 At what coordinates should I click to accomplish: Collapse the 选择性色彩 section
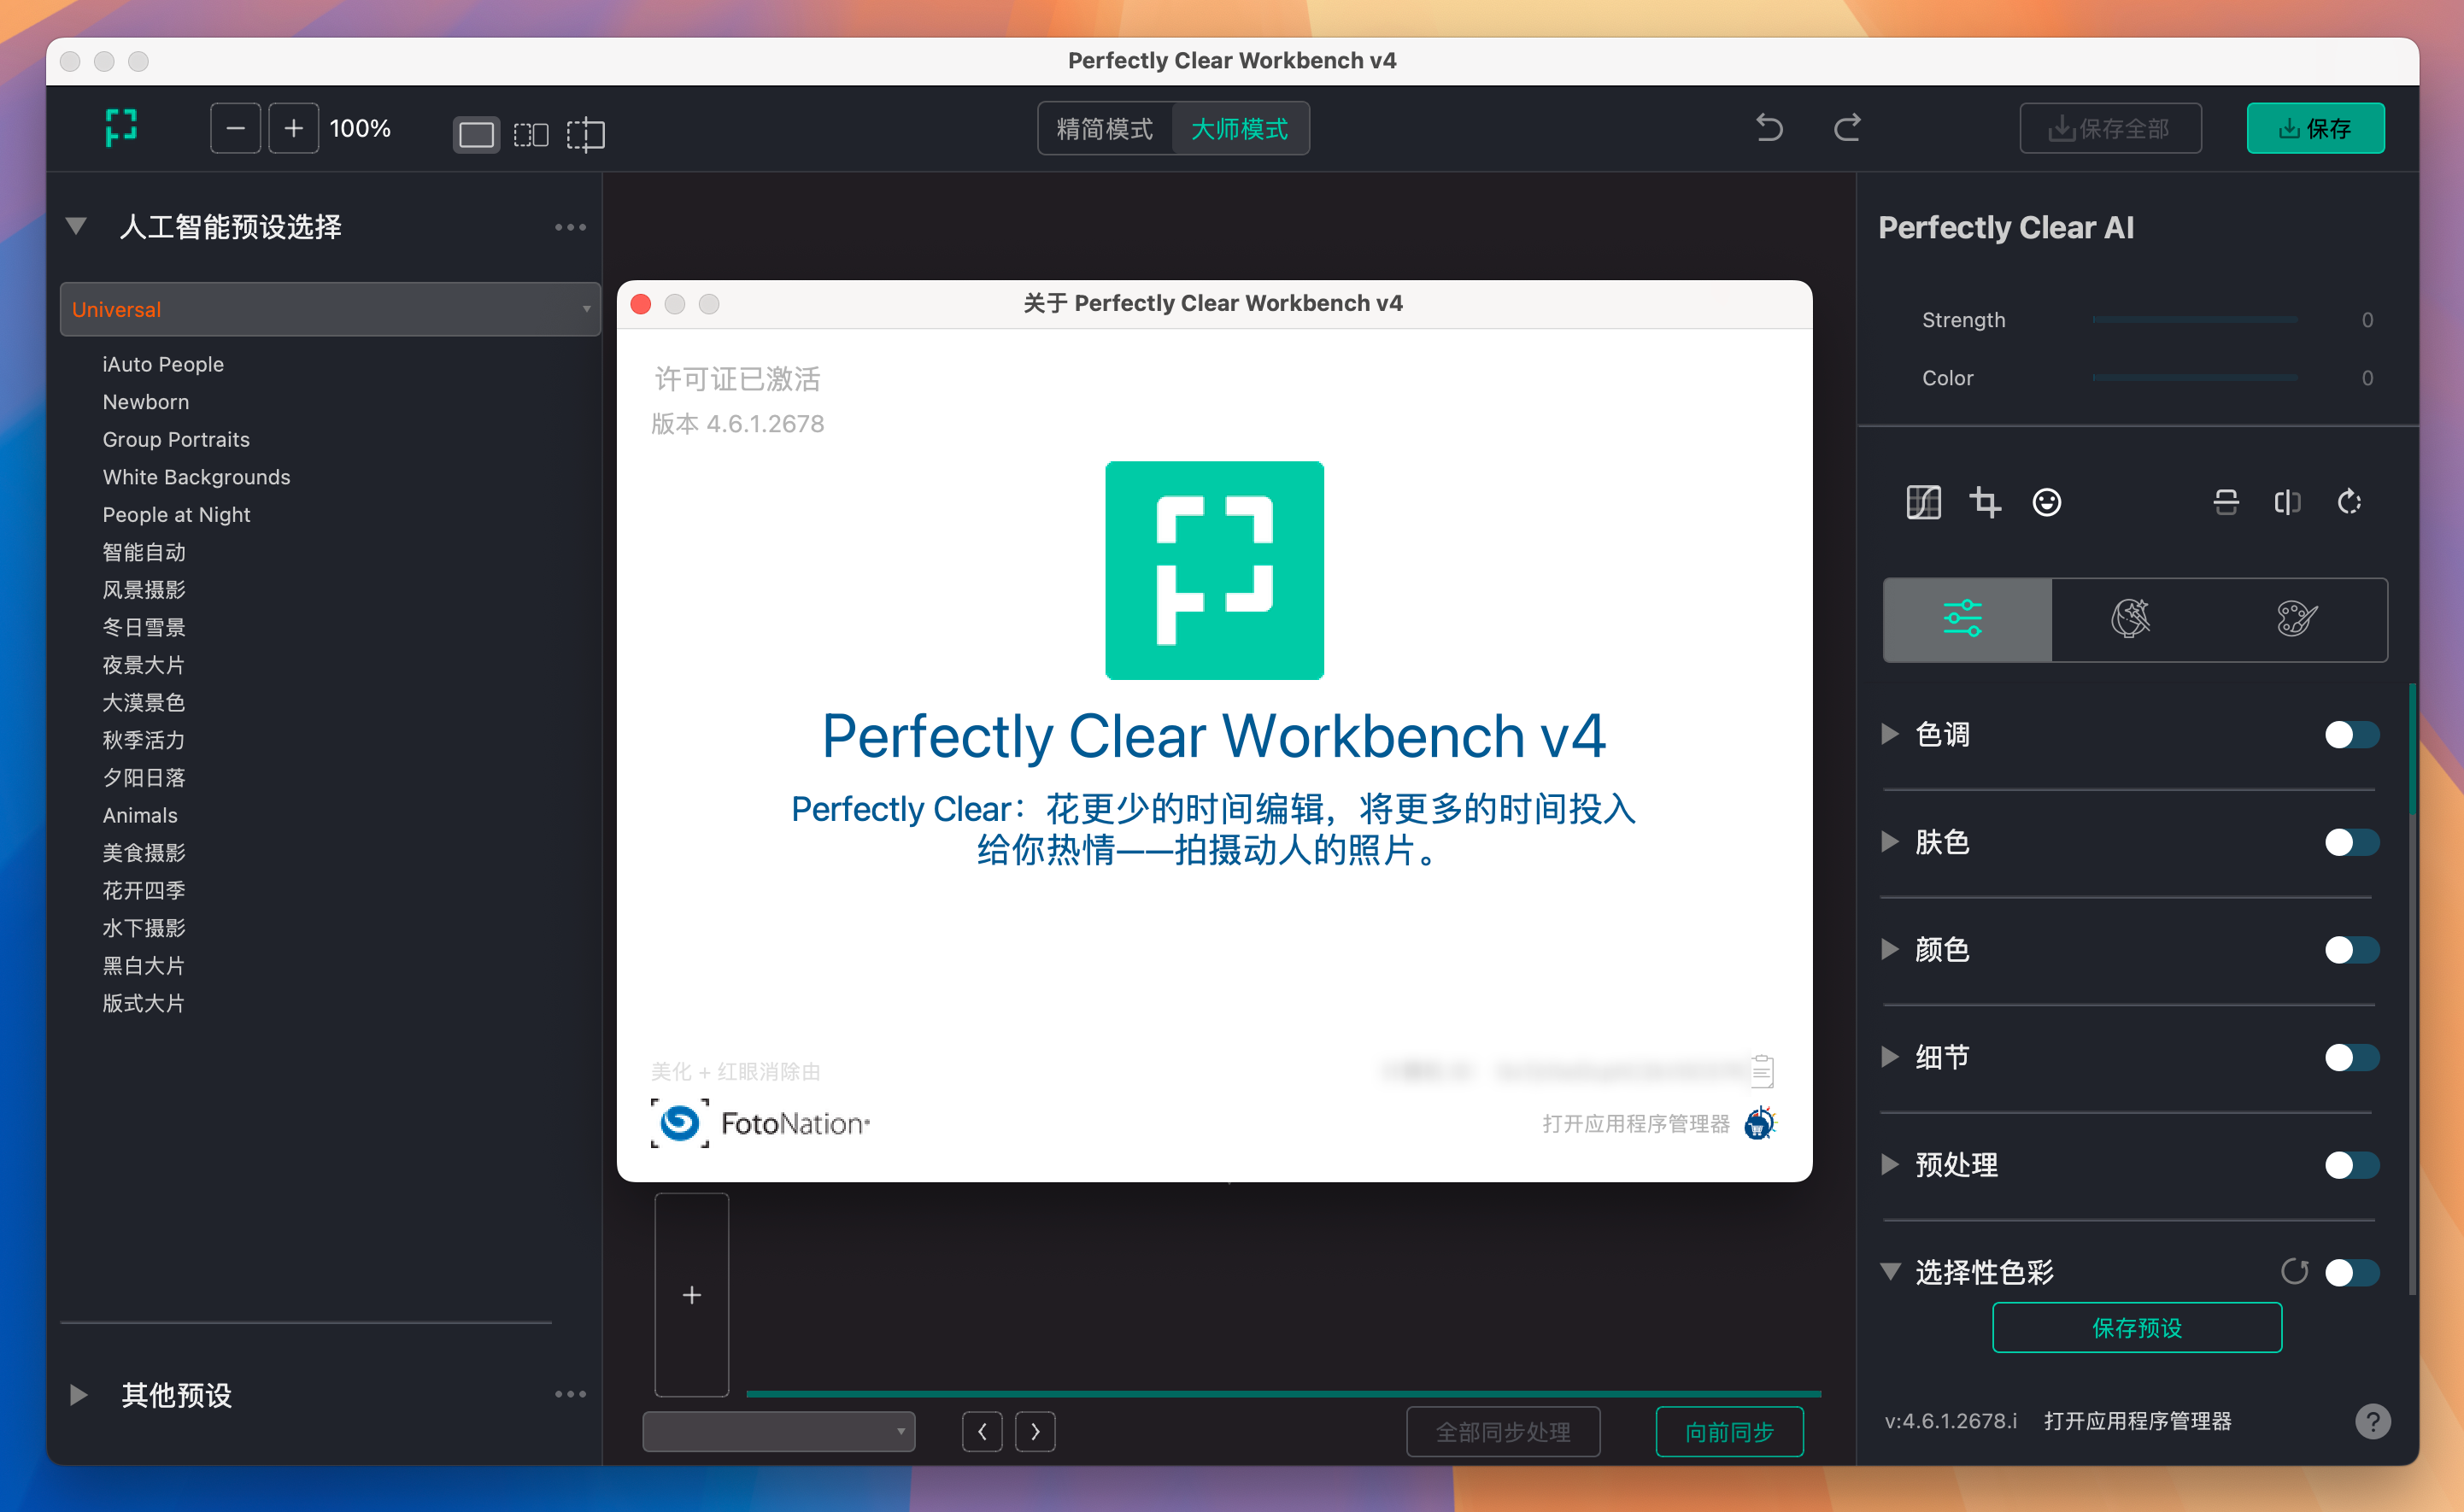point(1890,1272)
